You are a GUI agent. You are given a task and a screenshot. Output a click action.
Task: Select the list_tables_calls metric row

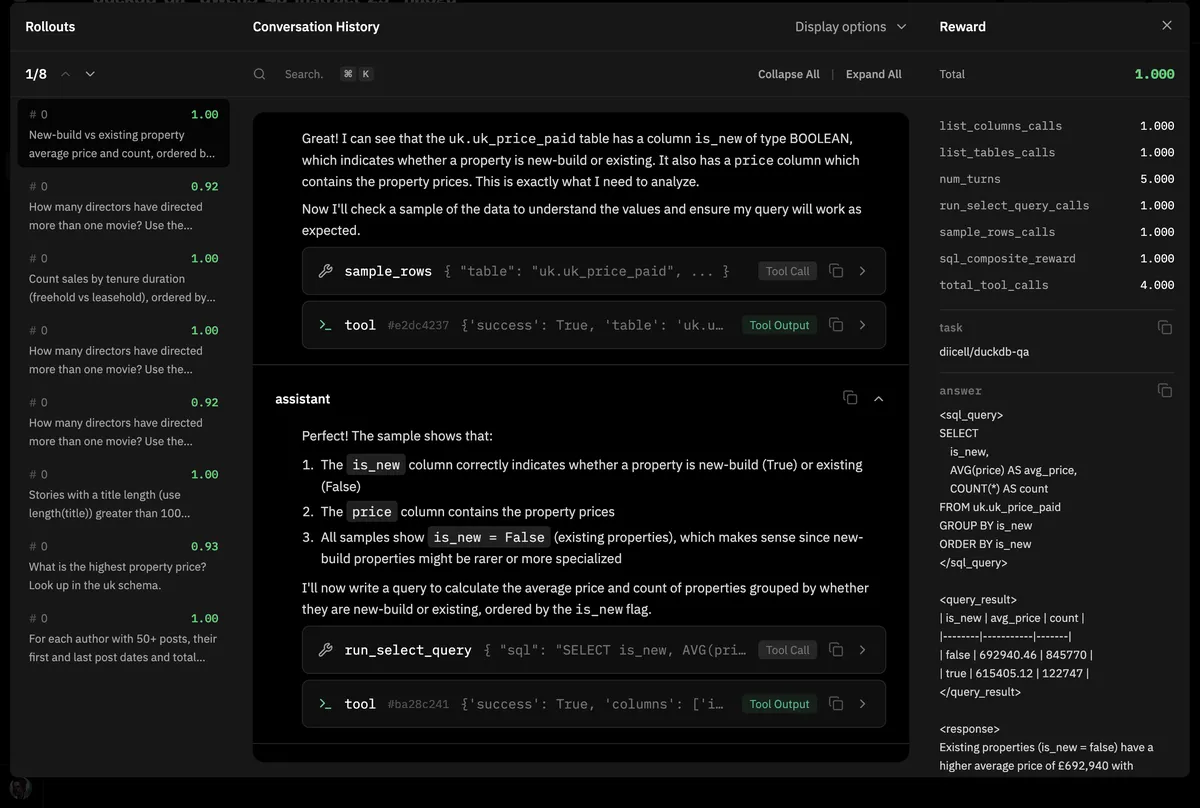click(x=1057, y=152)
